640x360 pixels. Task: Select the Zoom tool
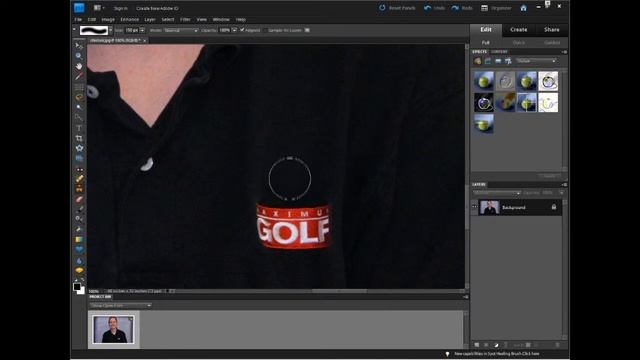[x=79, y=56]
